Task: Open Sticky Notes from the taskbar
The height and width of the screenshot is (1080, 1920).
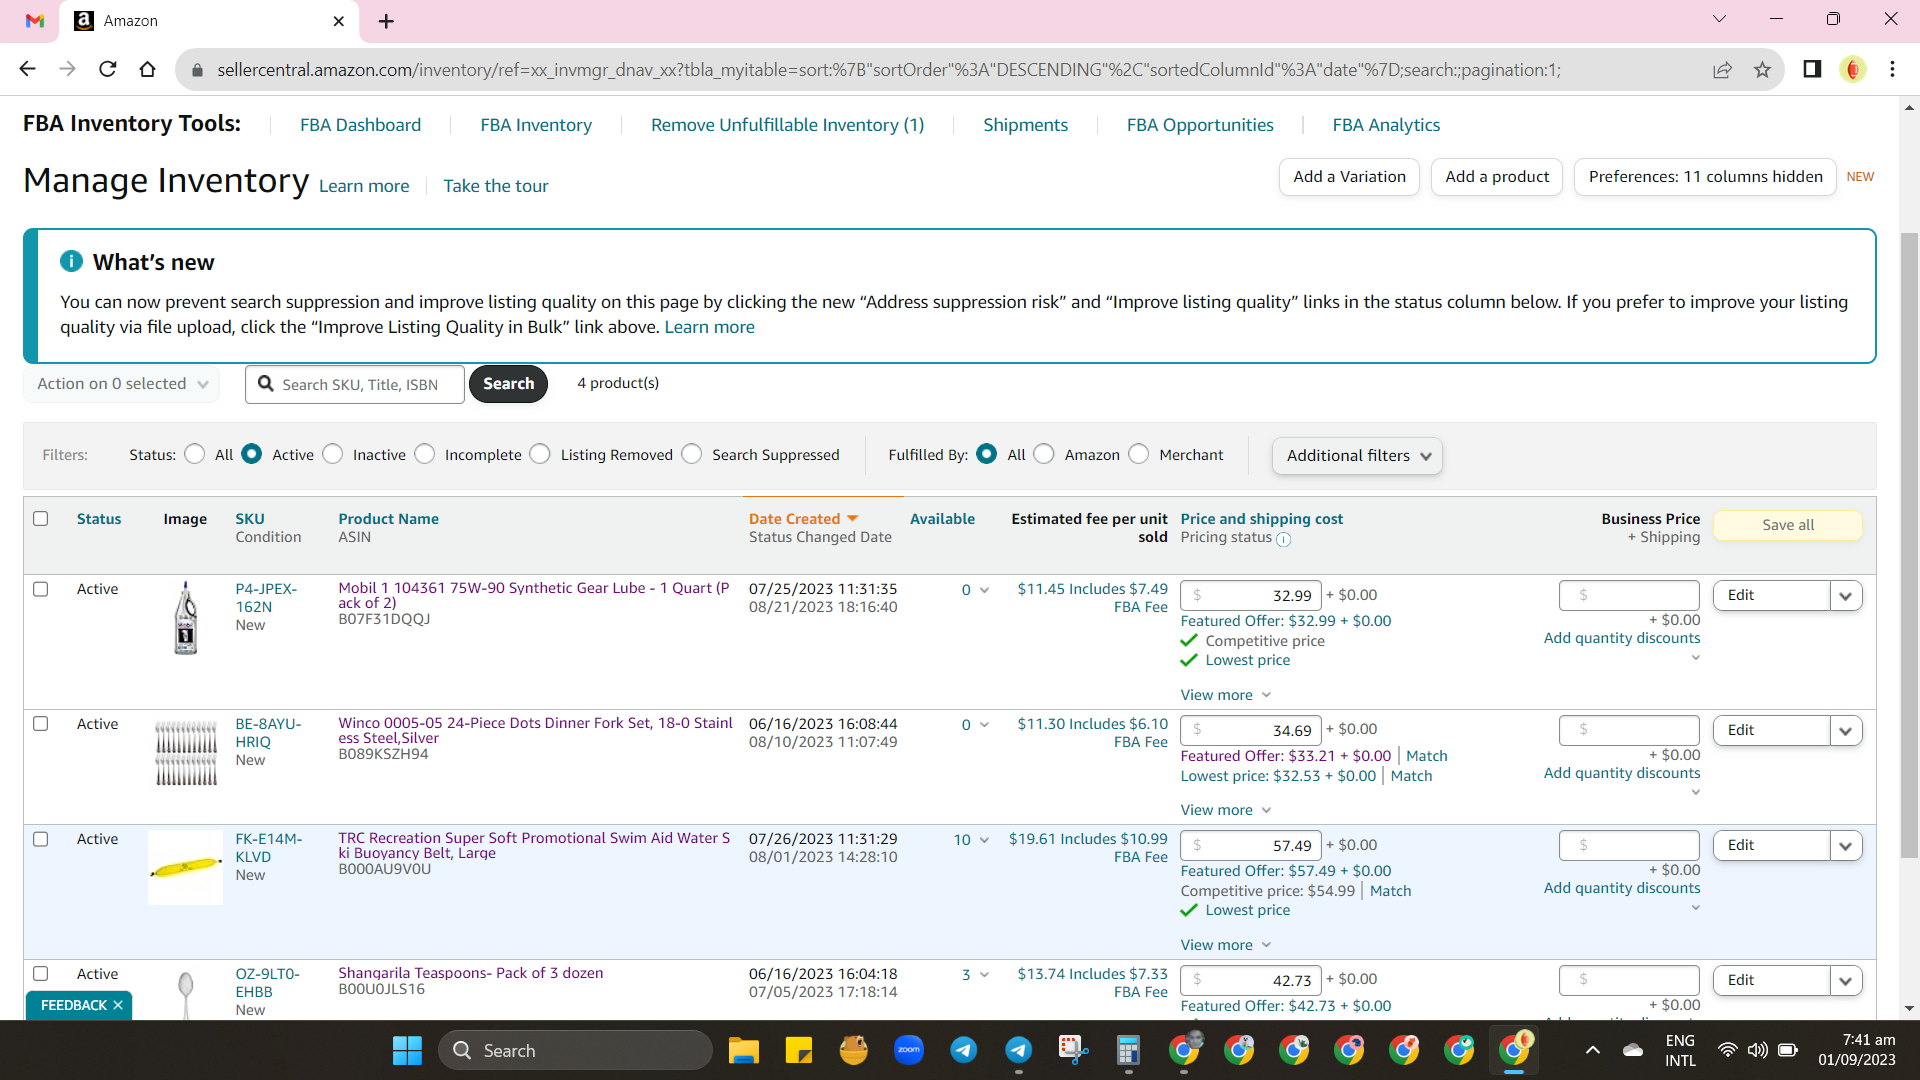Action: tap(798, 1050)
